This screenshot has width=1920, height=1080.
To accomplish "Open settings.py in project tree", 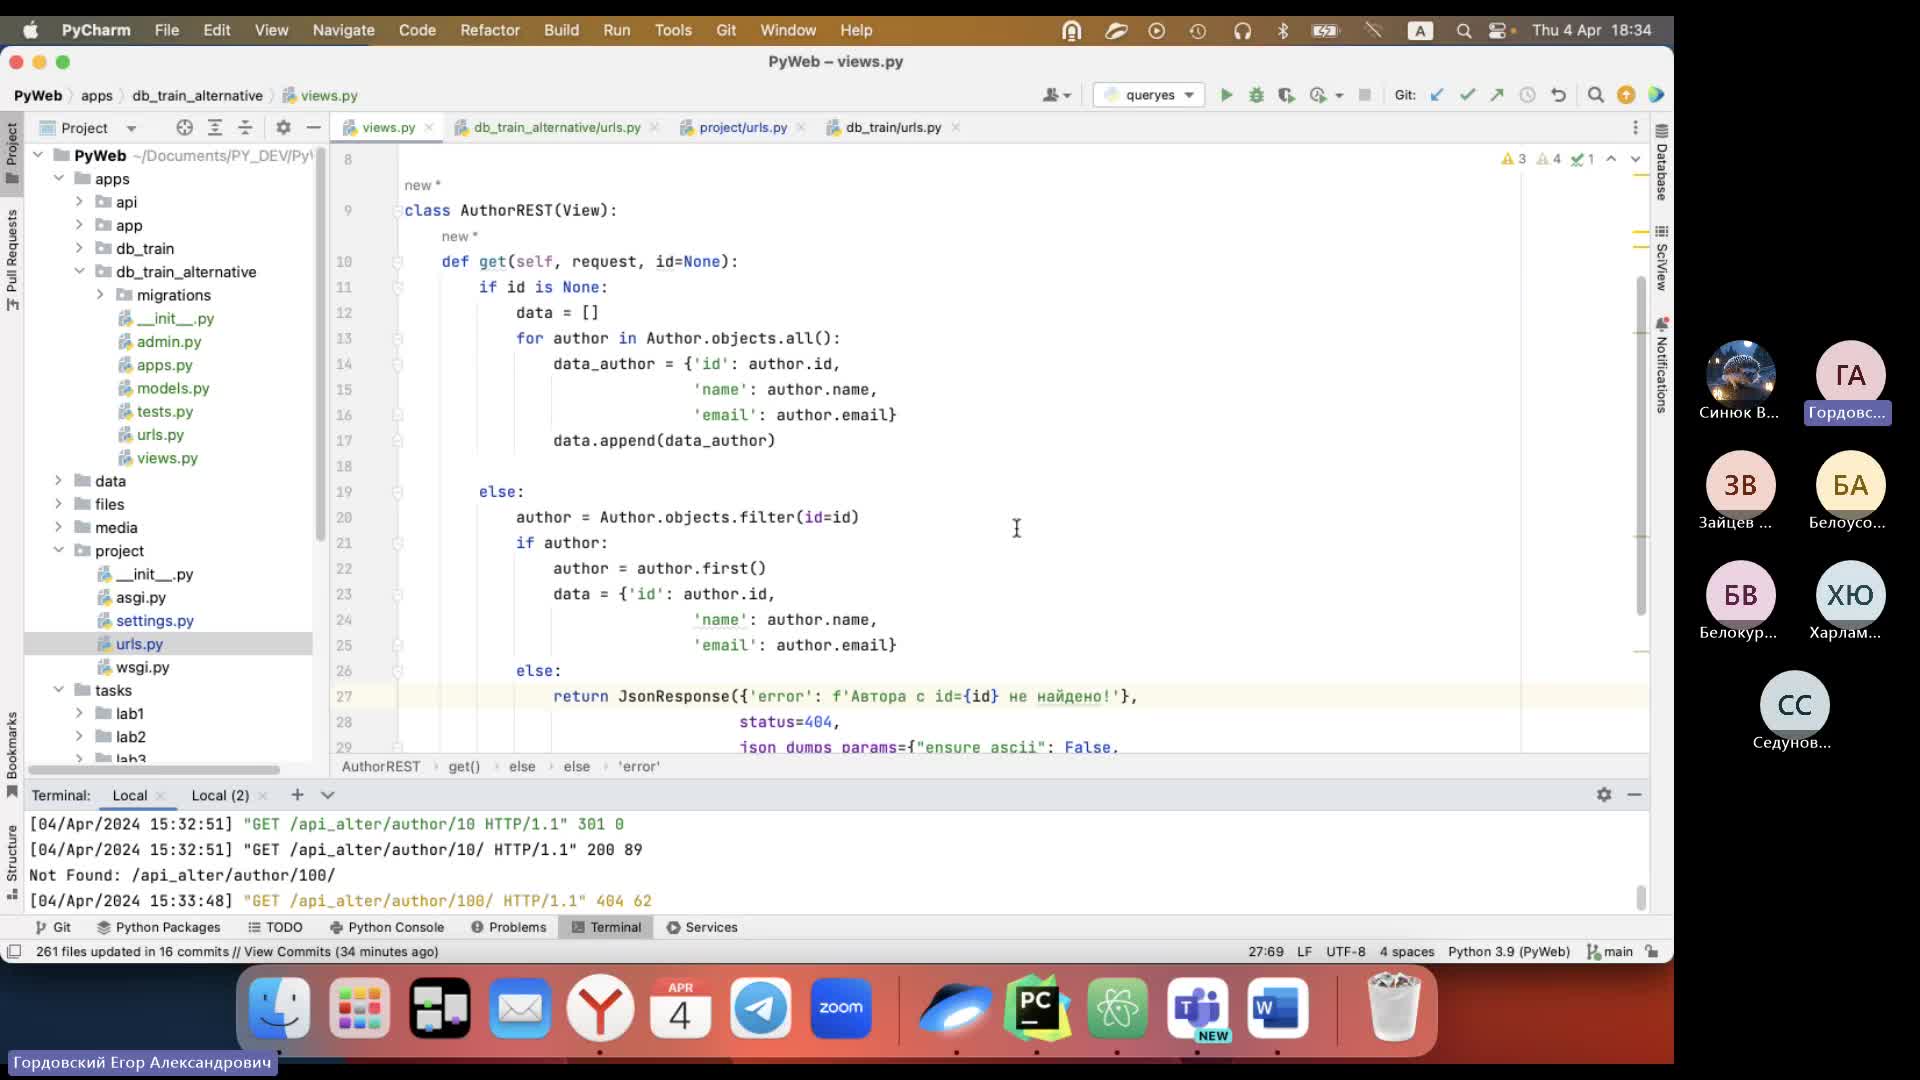I will pyautogui.click(x=155, y=620).
